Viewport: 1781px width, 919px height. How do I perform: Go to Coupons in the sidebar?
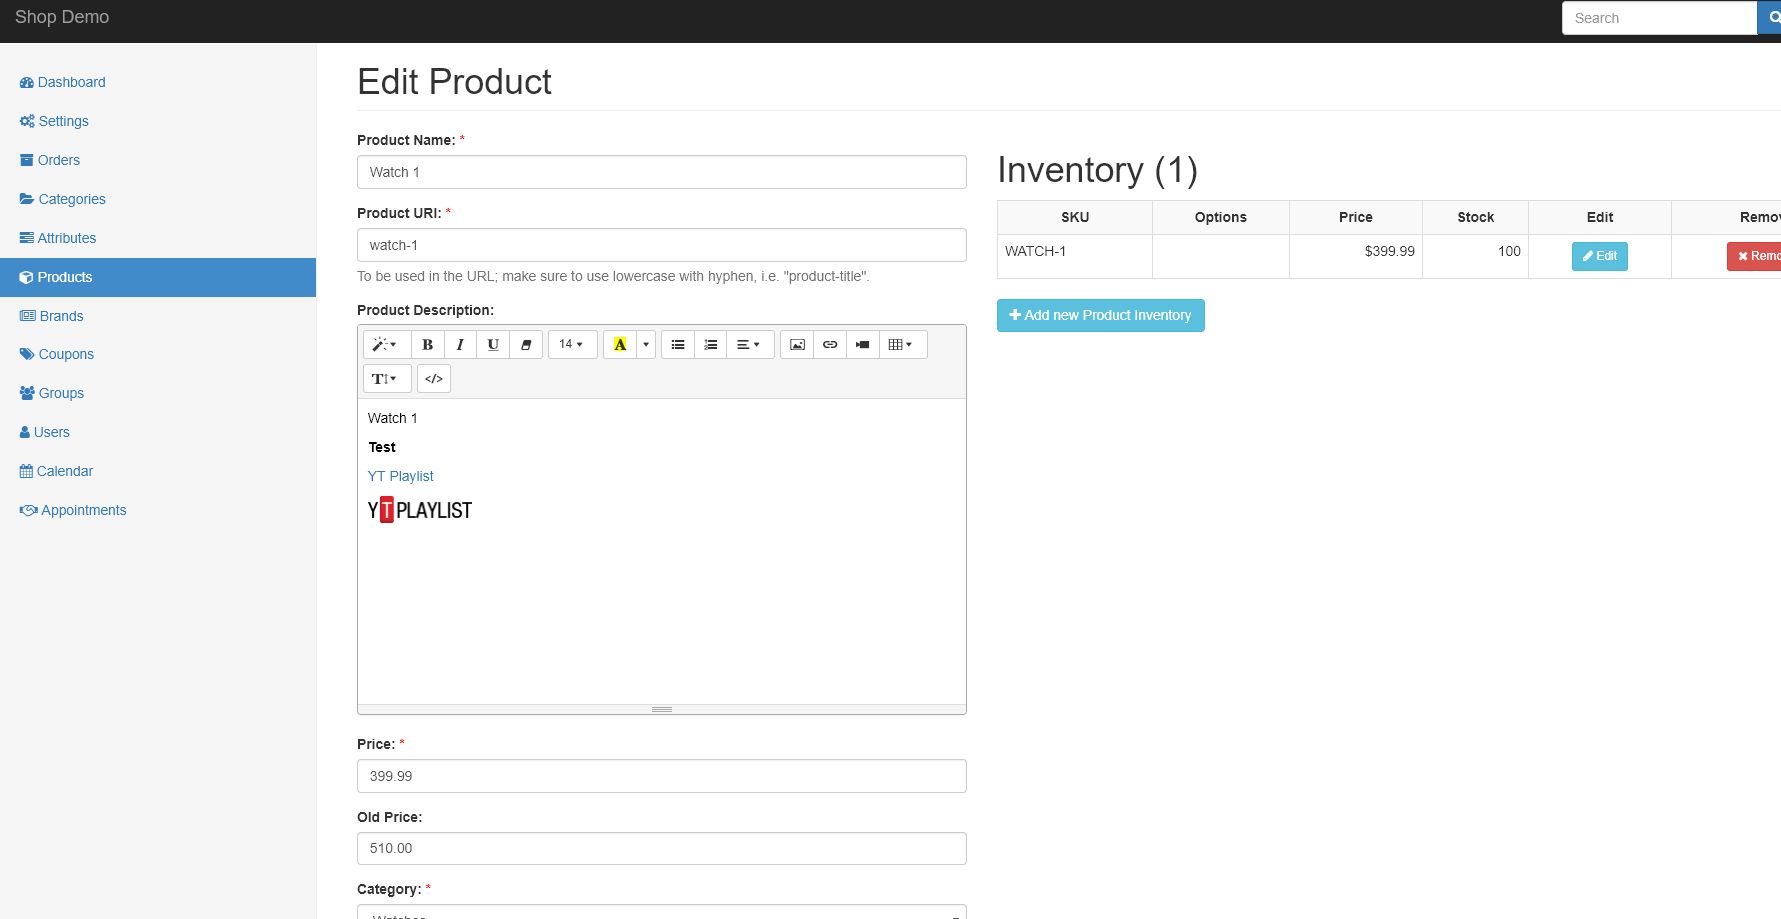(x=66, y=354)
